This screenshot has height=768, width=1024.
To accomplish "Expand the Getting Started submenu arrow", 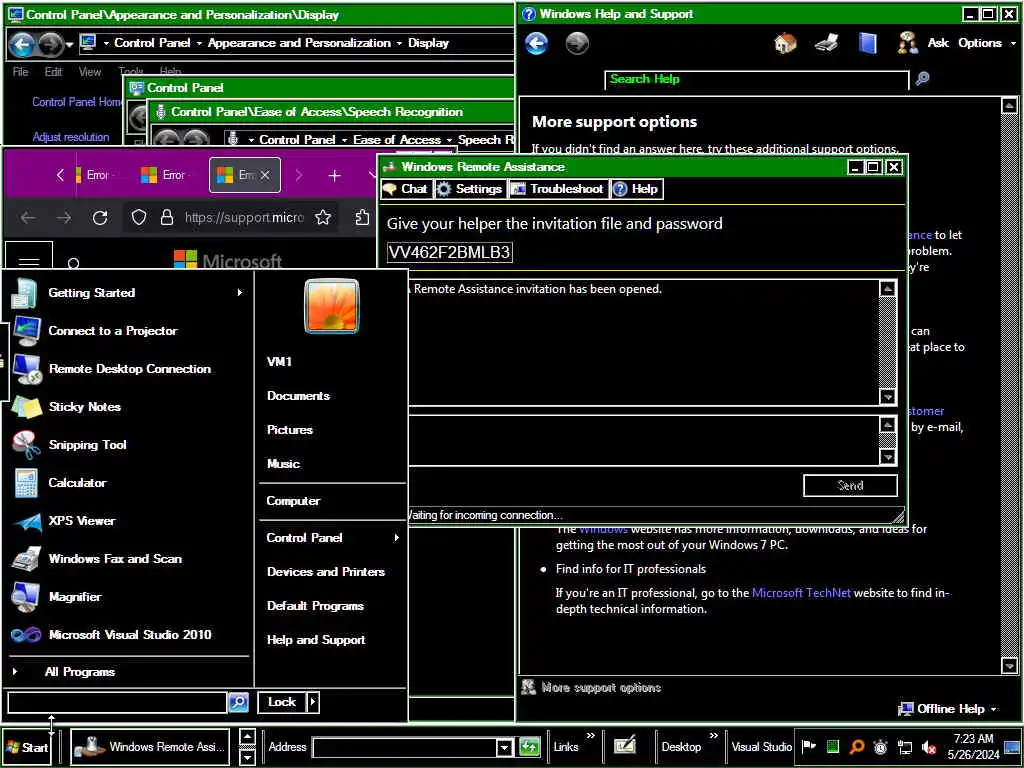I will click(x=240, y=293).
